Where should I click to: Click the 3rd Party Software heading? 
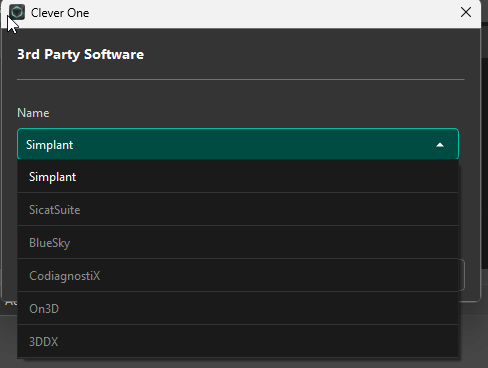coord(80,55)
